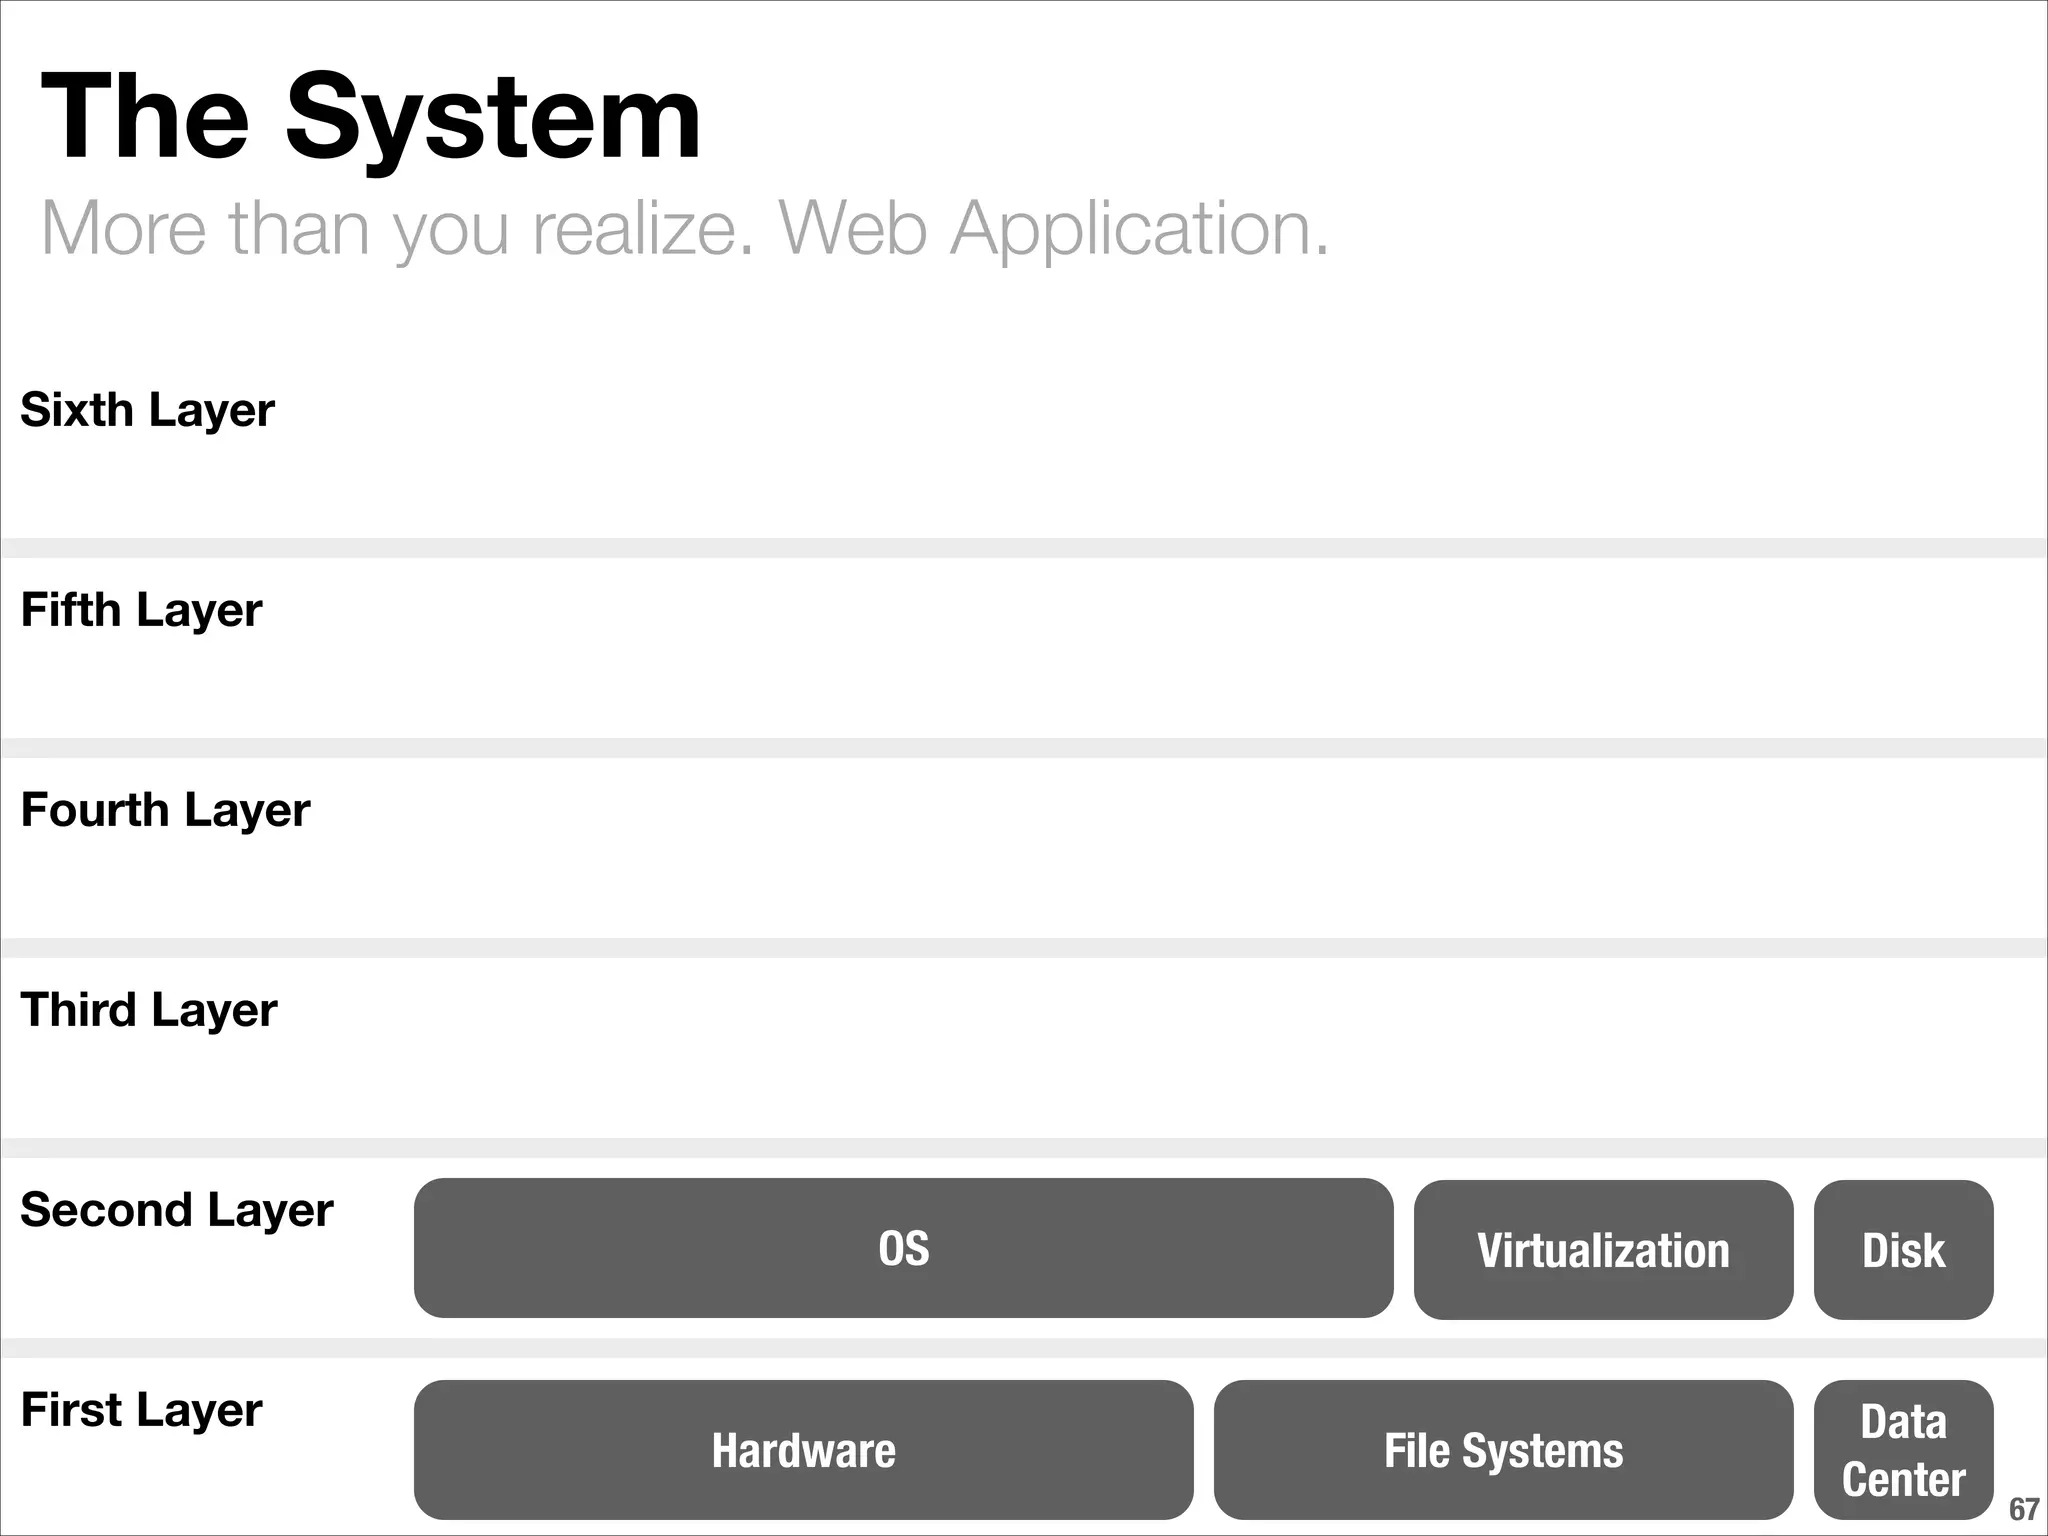Screen dimensions: 2048x1536
Task: Click the subtitle 'More than you realize. Web Application.'
Action: (685, 230)
